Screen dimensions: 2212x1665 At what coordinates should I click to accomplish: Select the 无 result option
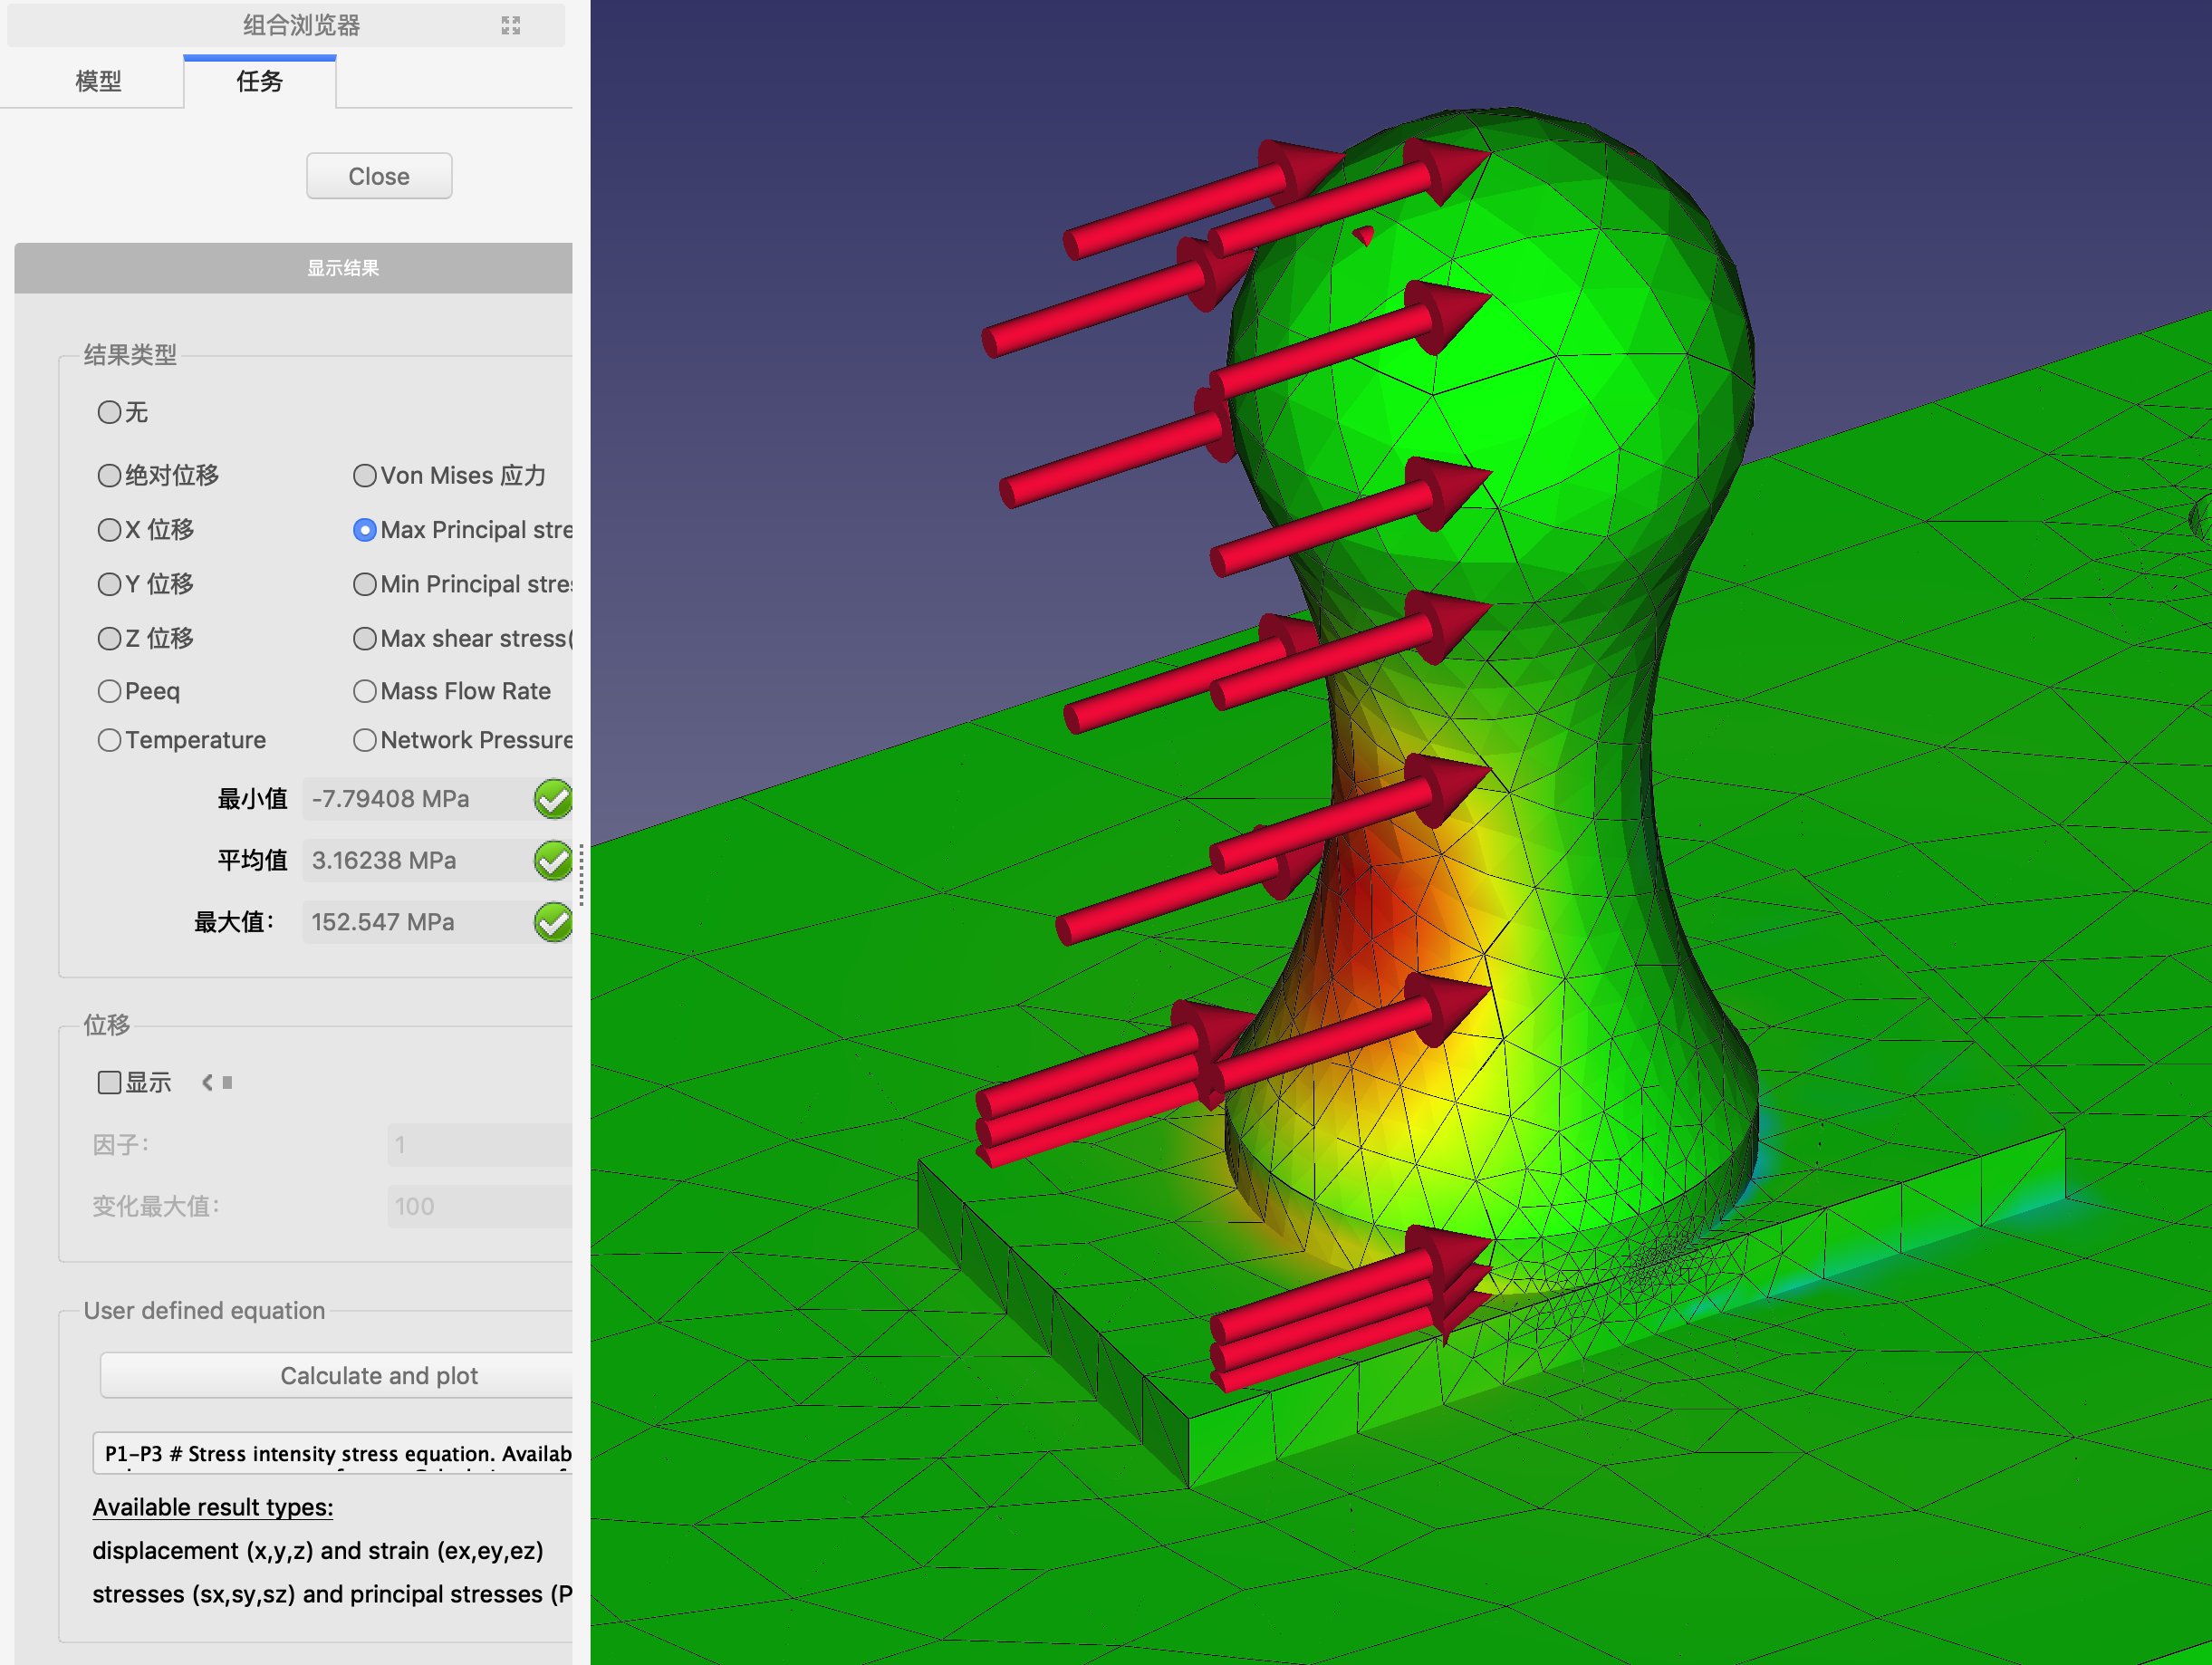pyautogui.click(x=109, y=412)
